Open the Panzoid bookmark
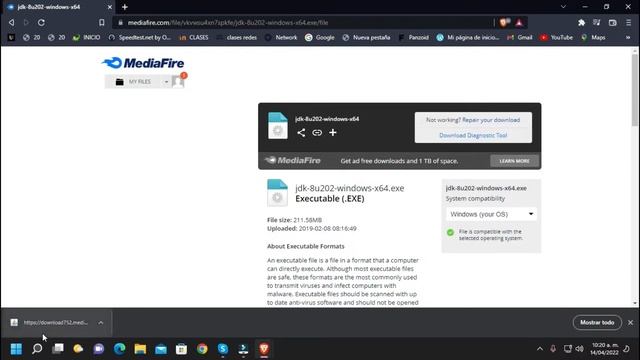Viewport: 640px width, 360px height. (x=413, y=37)
